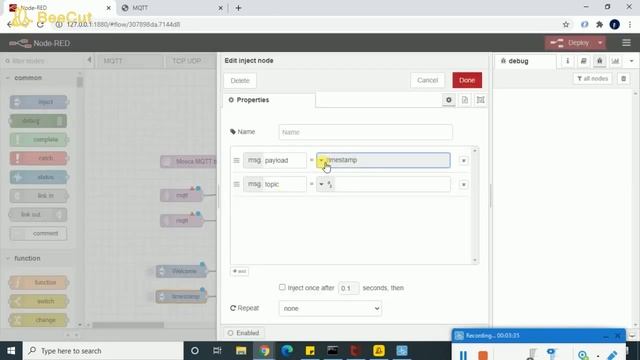Select the inject node in the palette
The width and height of the screenshot is (640, 360).
39,102
